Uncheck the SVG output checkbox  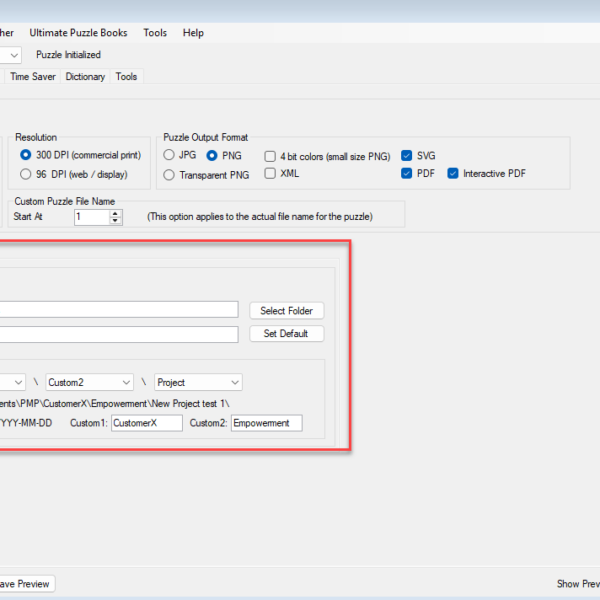407,156
